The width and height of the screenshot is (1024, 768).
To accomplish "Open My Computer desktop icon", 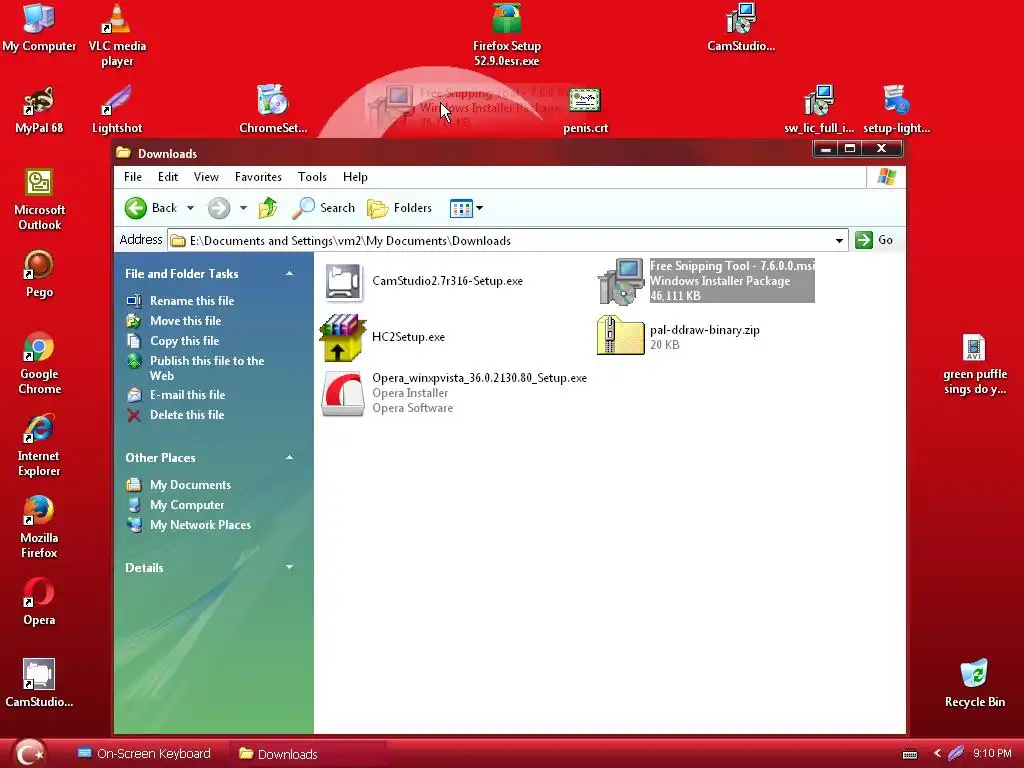I will (x=39, y=27).
